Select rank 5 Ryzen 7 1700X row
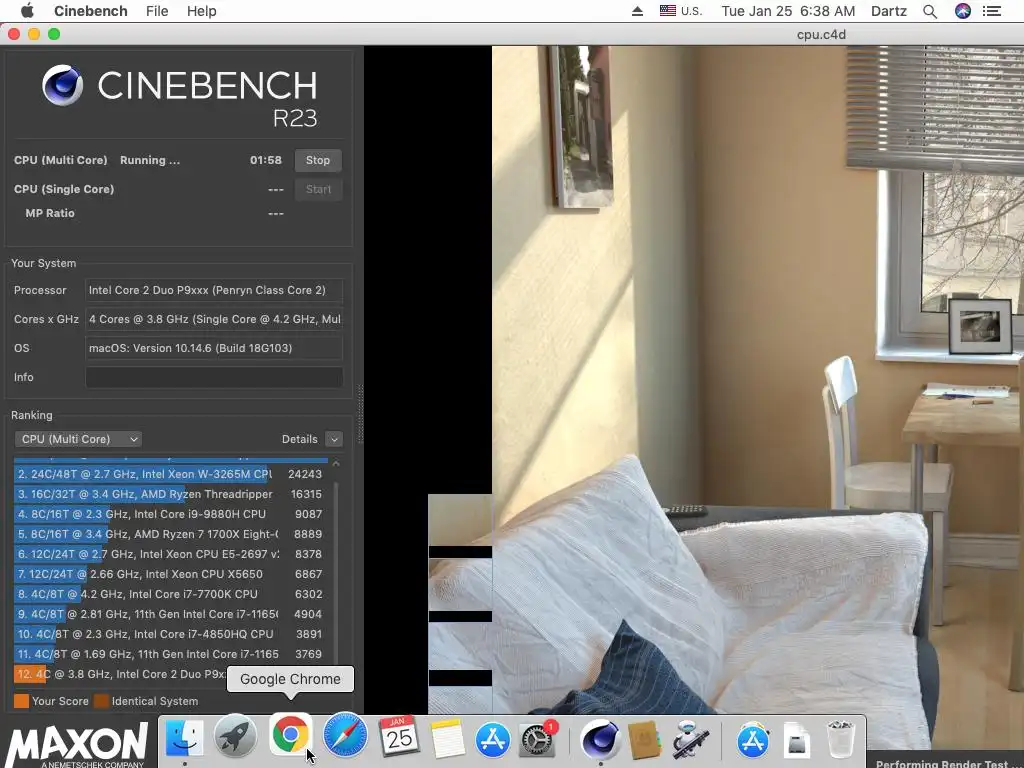The height and width of the screenshot is (768, 1024). (x=170, y=534)
